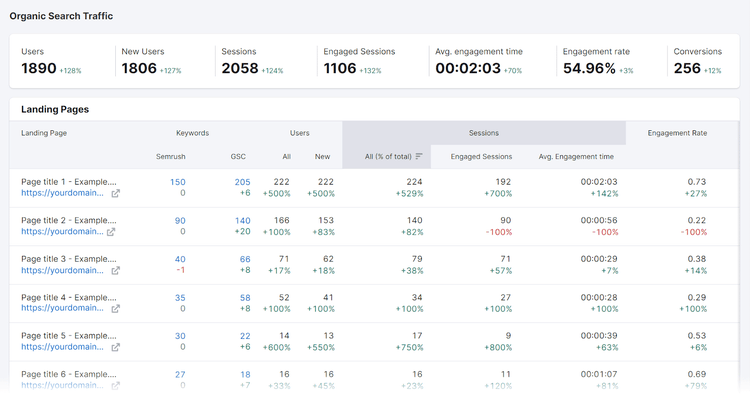This screenshot has height=396, width=750.
Task: Click the Landing Page column header
Action: pyautogui.click(x=44, y=133)
